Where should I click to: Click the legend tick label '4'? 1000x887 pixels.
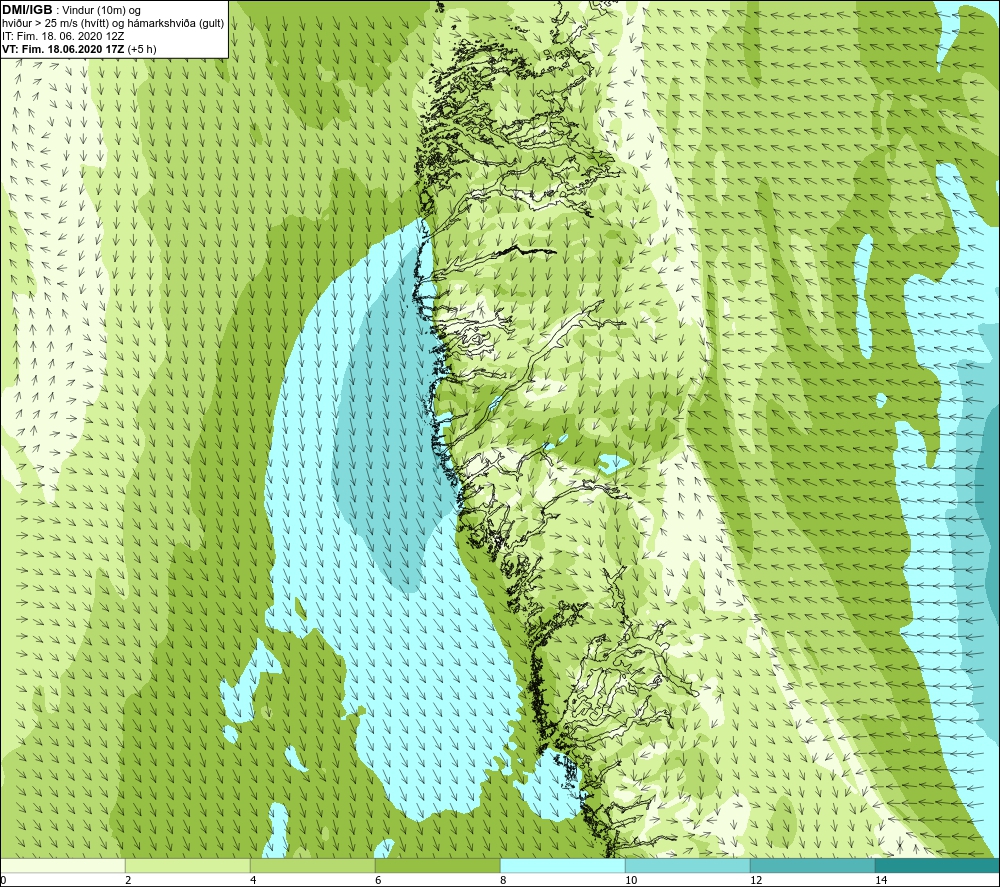(x=253, y=880)
